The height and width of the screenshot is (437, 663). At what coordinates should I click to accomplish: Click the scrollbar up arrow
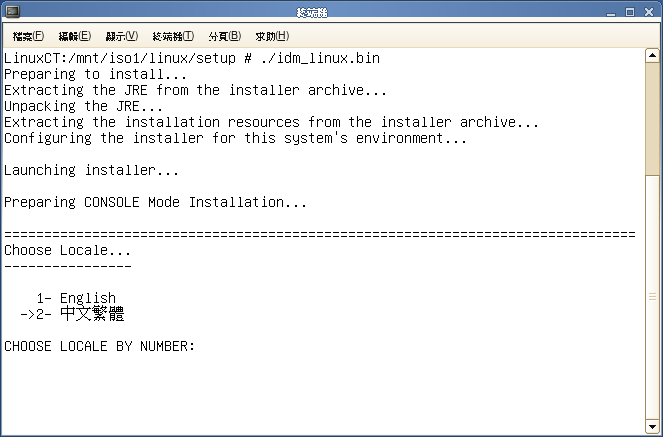click(653, 56)
